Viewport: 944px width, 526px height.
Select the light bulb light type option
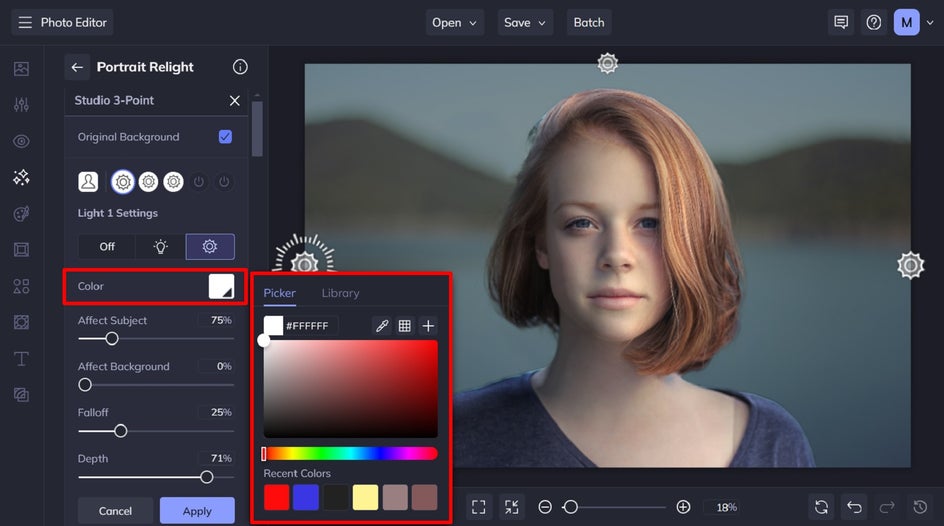click(x=159, y=246)
